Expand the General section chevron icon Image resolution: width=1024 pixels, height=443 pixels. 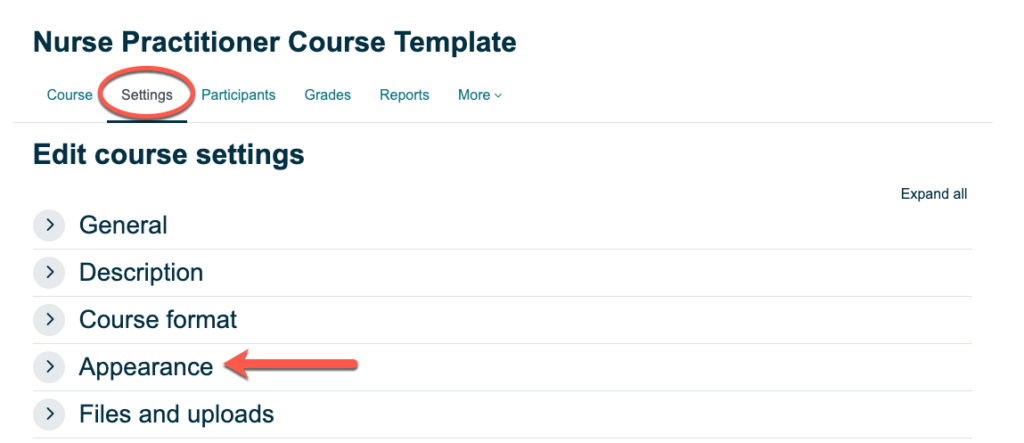point(48,225)
